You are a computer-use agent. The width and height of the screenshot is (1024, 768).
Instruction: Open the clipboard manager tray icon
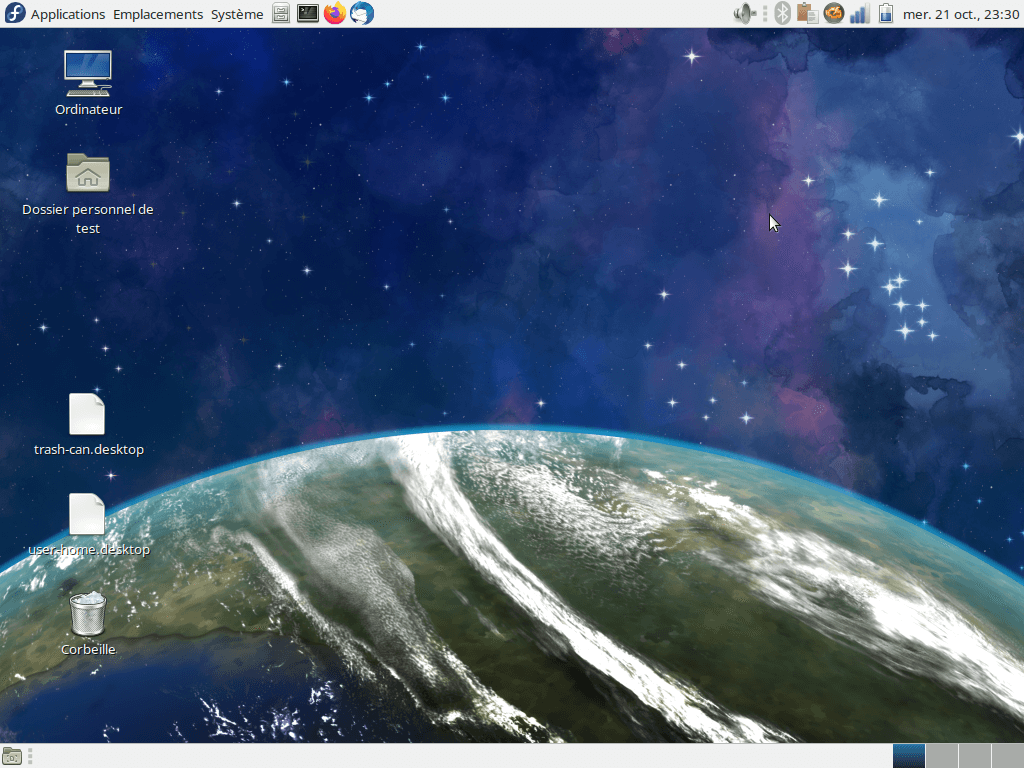(x=808, y=14)
